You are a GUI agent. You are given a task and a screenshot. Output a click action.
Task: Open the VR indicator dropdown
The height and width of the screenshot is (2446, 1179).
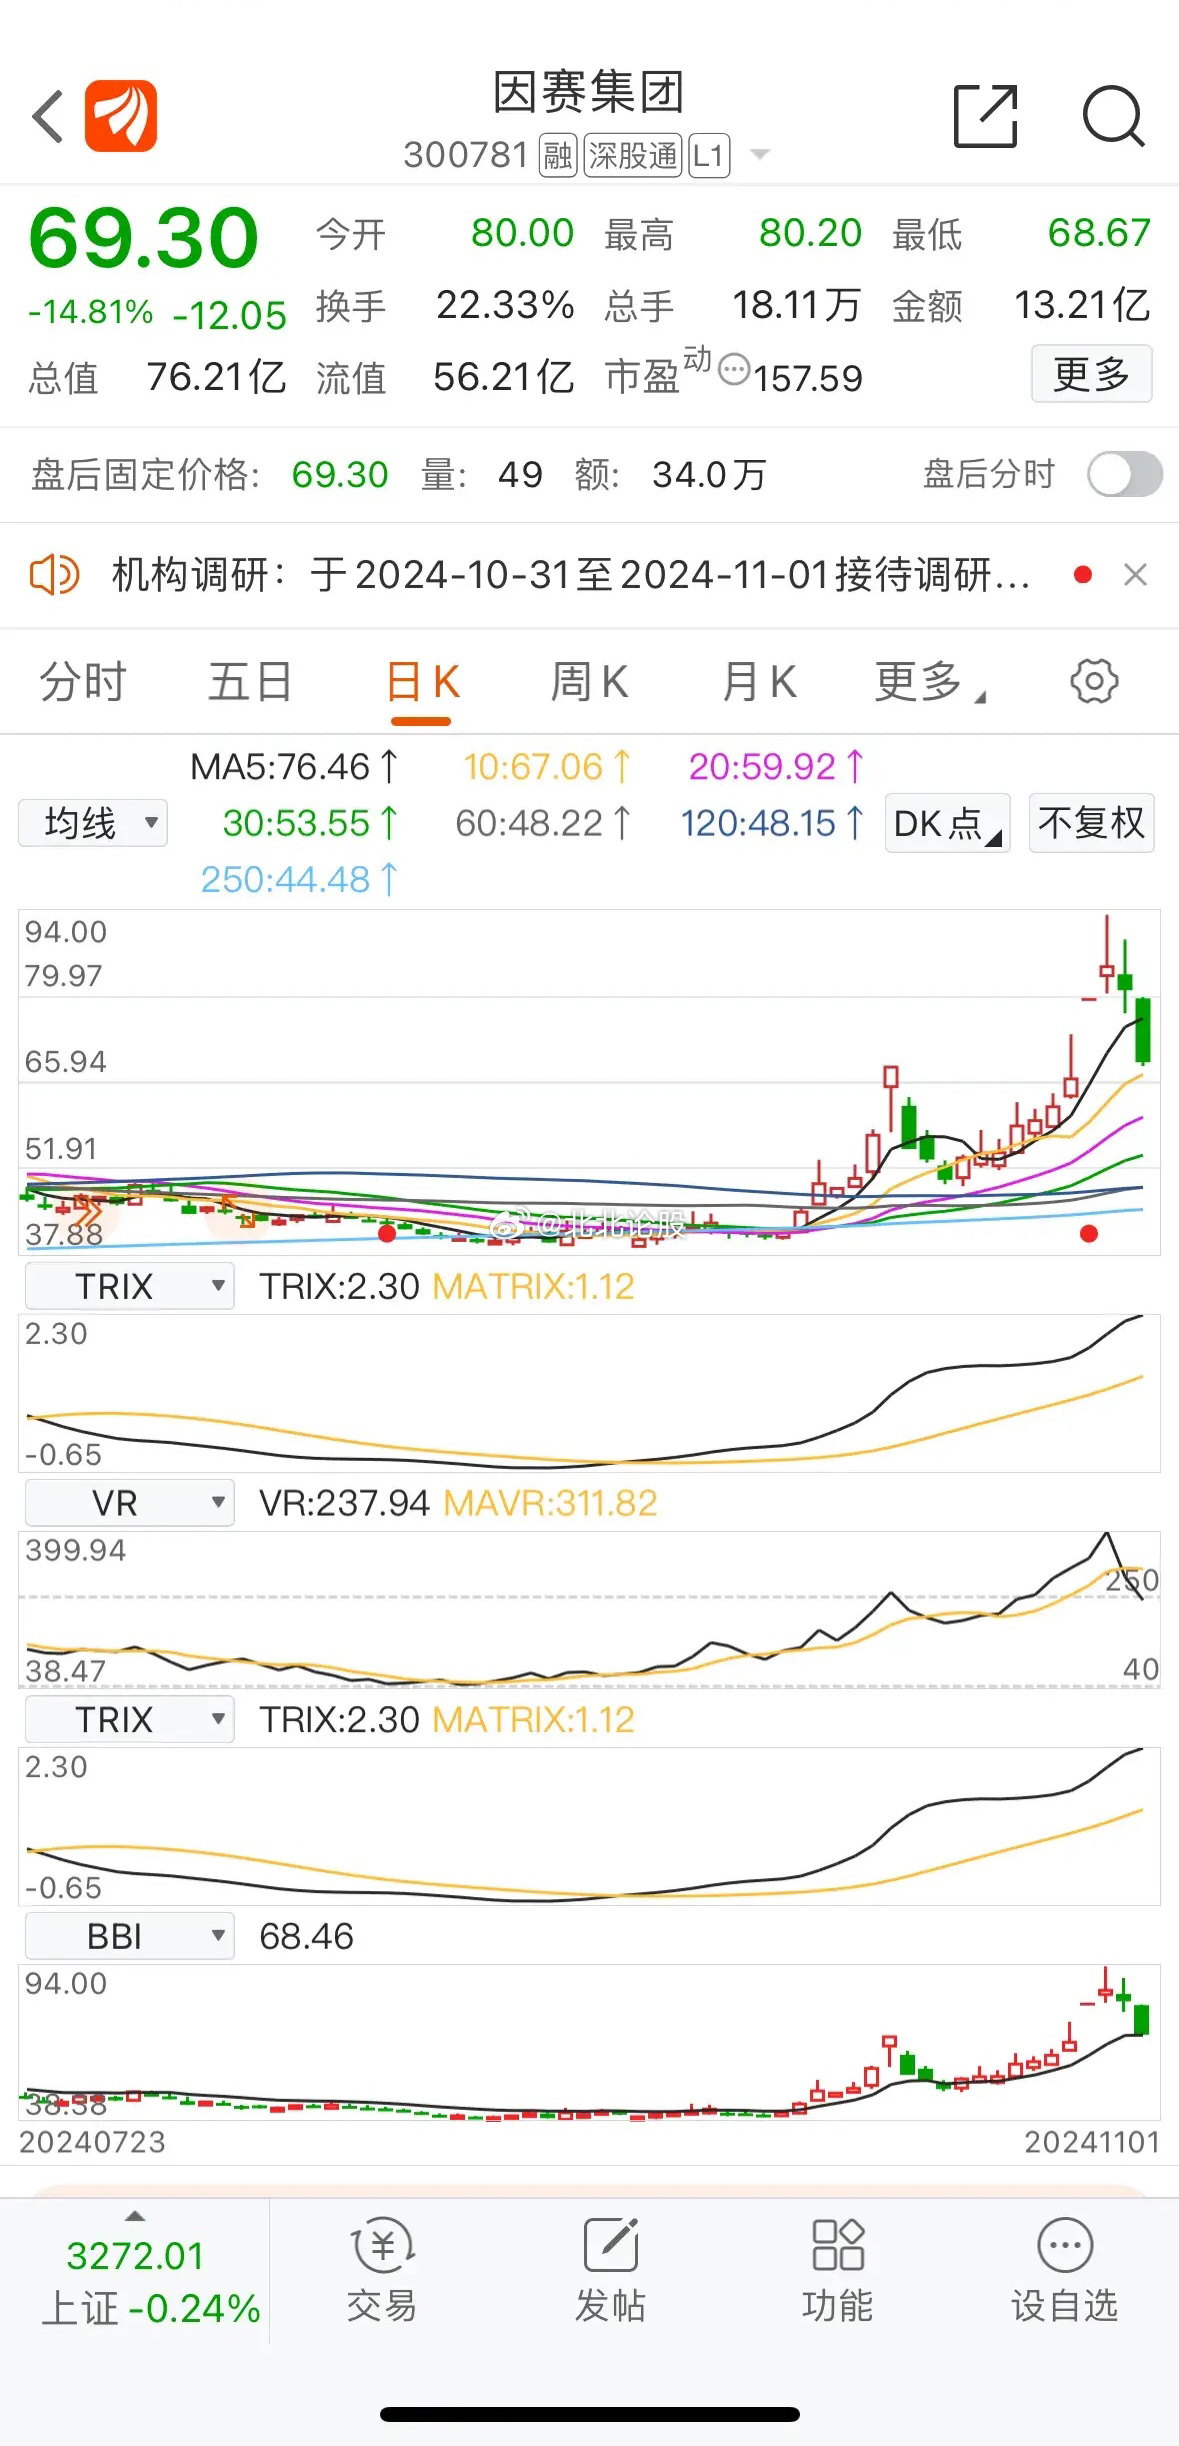click(x=129, y=1503)
